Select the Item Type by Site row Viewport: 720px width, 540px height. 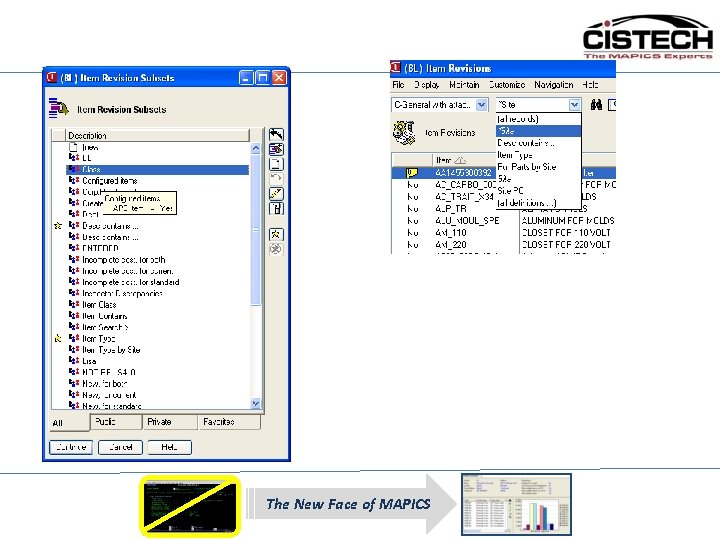(x=158, y=349)
